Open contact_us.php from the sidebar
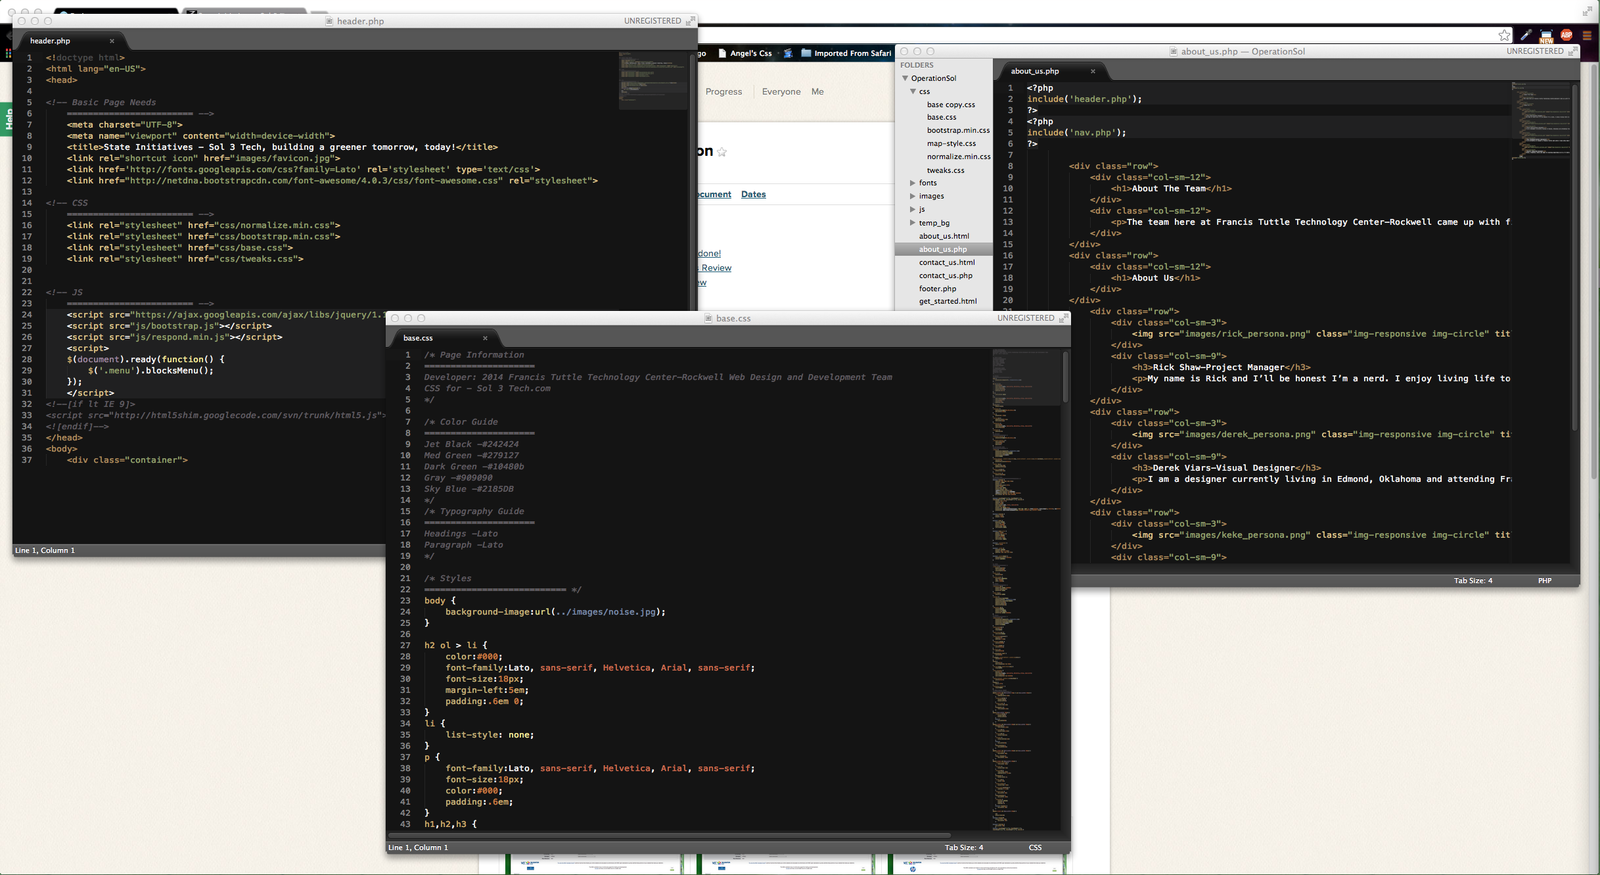This screenshot has height=875, width=1600. (x=945, y=275)
